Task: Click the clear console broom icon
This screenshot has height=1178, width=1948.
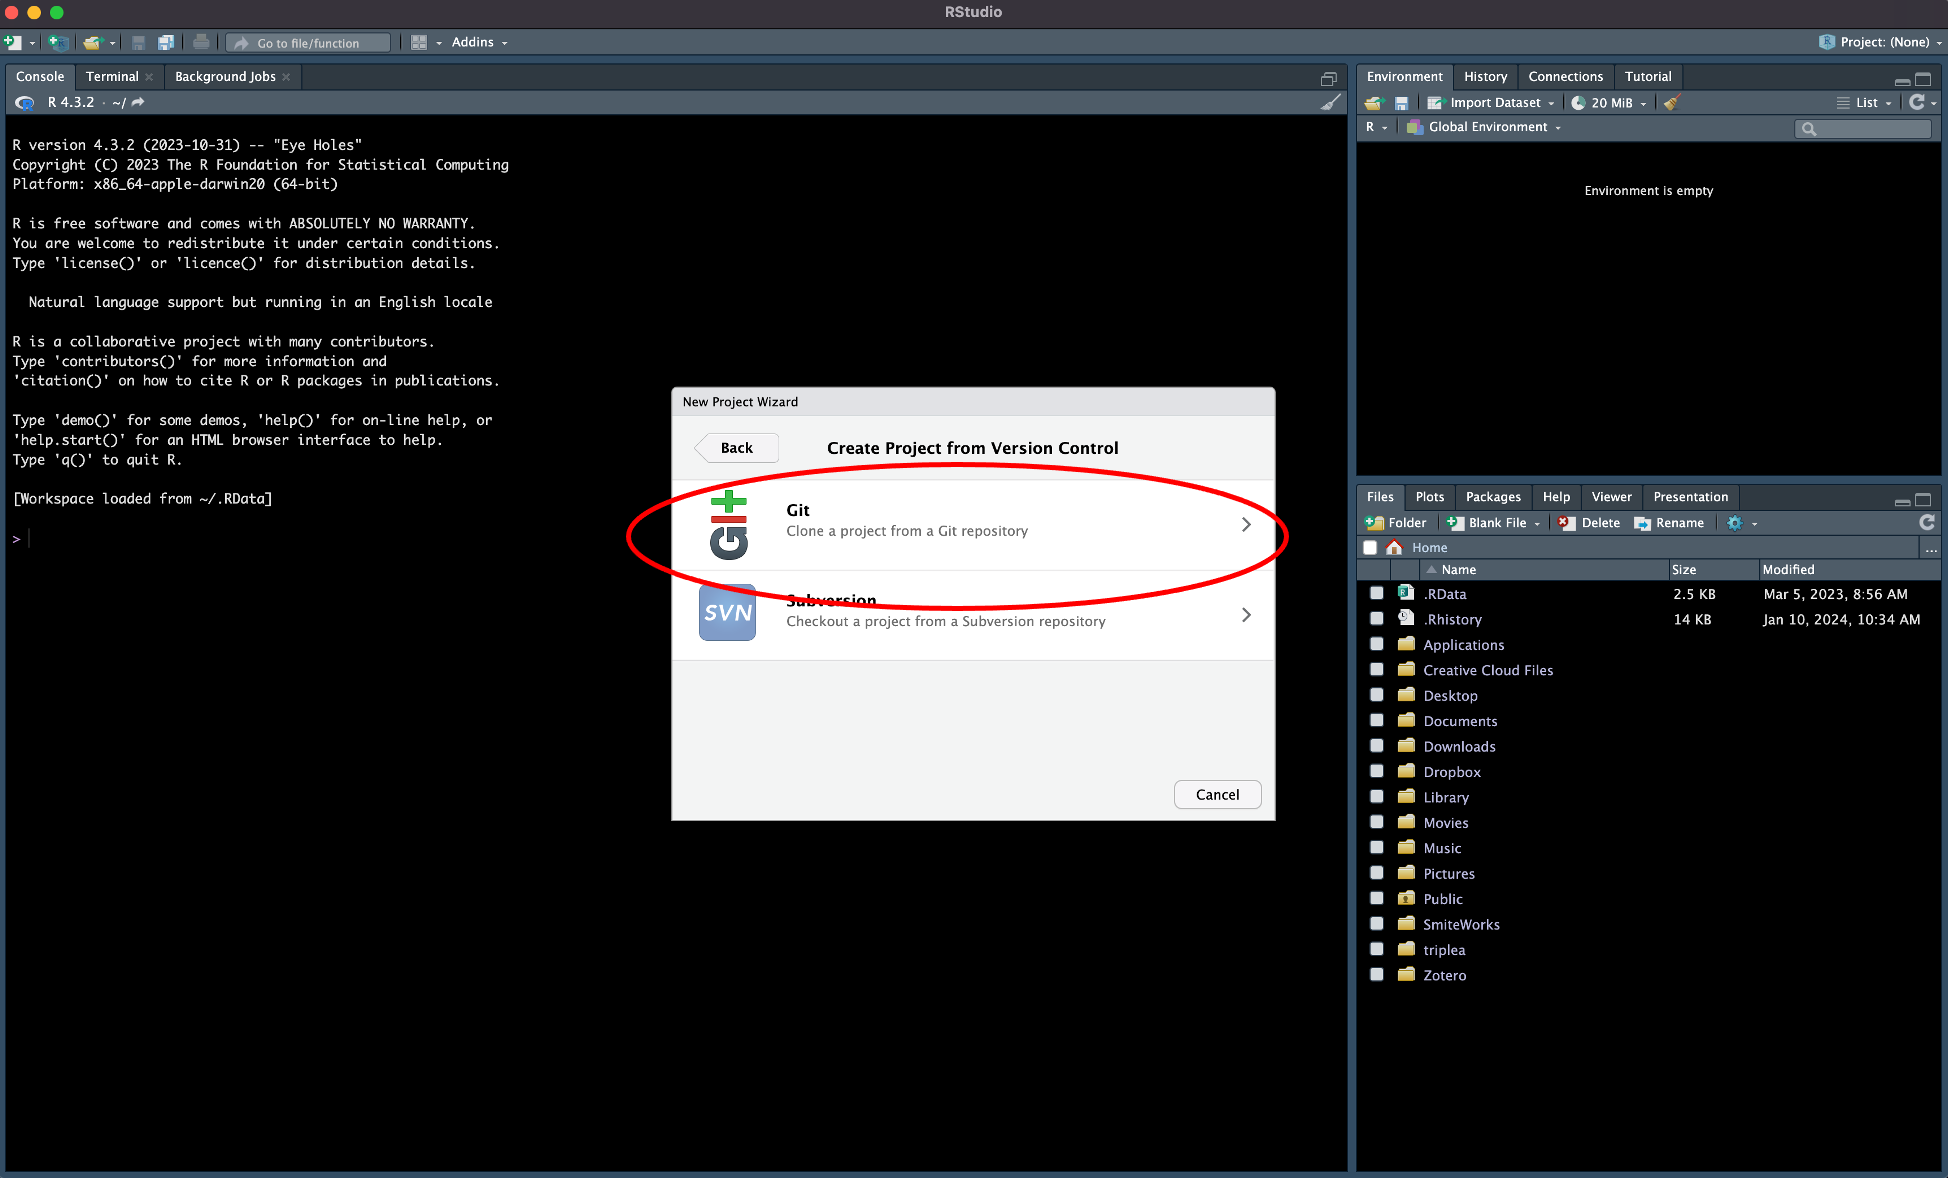Action: tap(1330, 102)
